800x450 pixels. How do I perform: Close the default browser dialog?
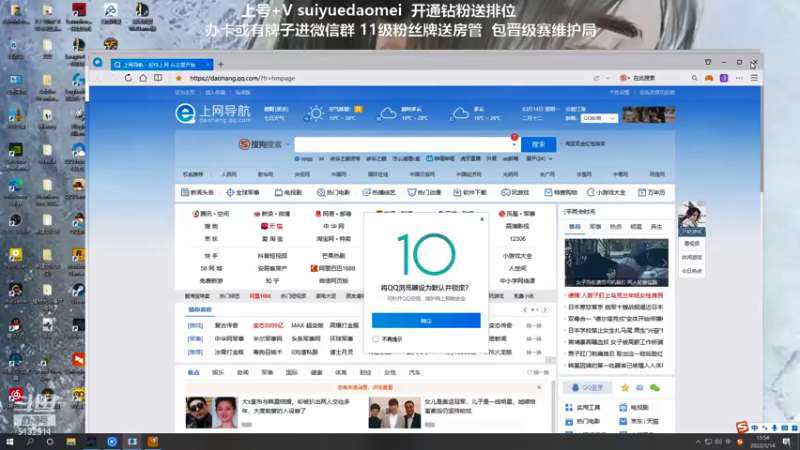(482, 219)
